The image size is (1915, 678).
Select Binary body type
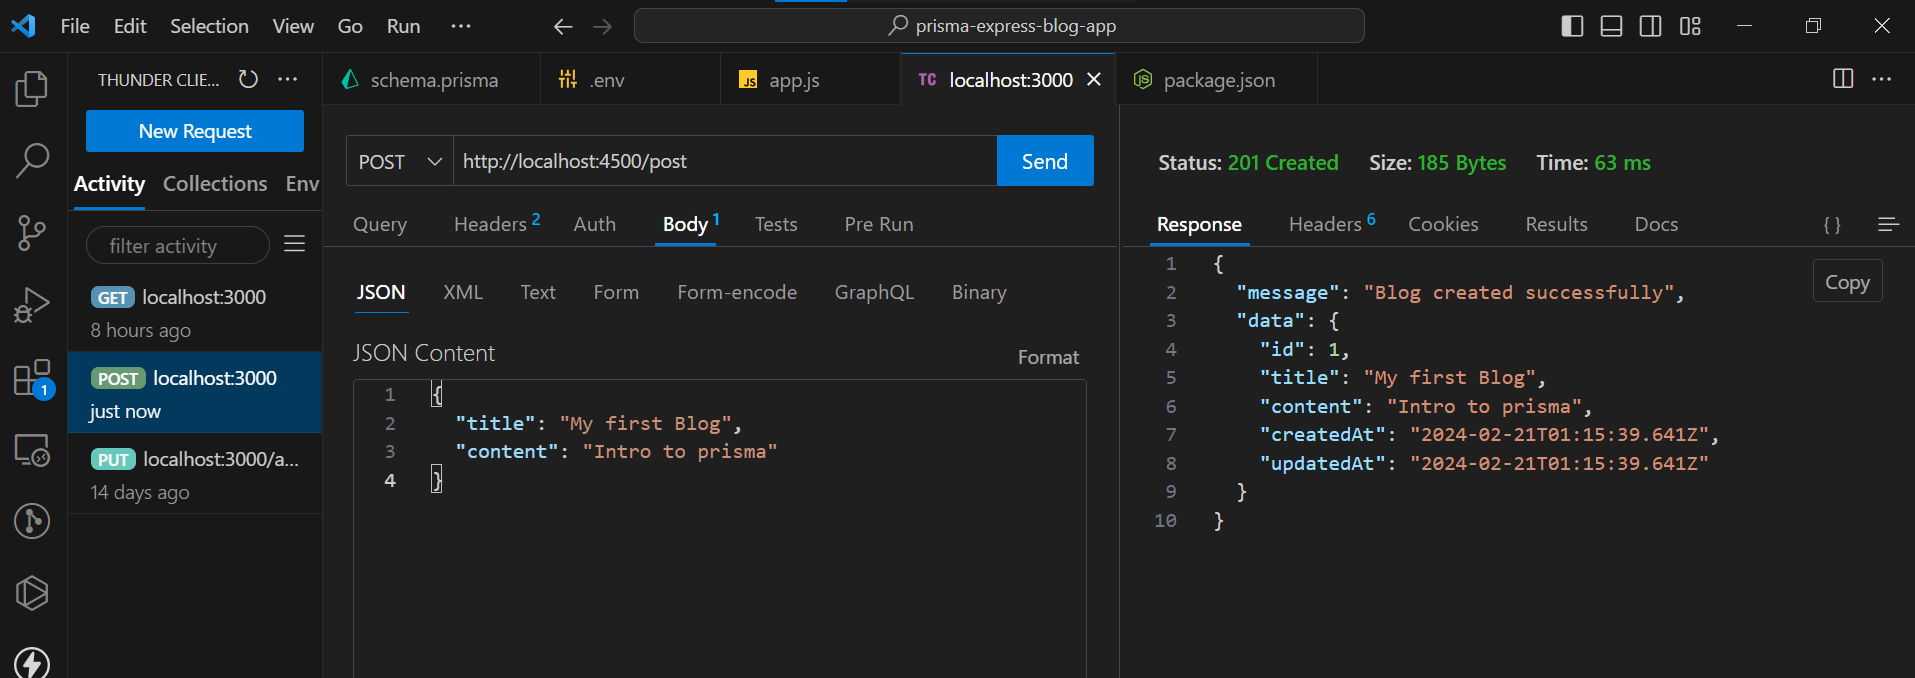(979, 292)
